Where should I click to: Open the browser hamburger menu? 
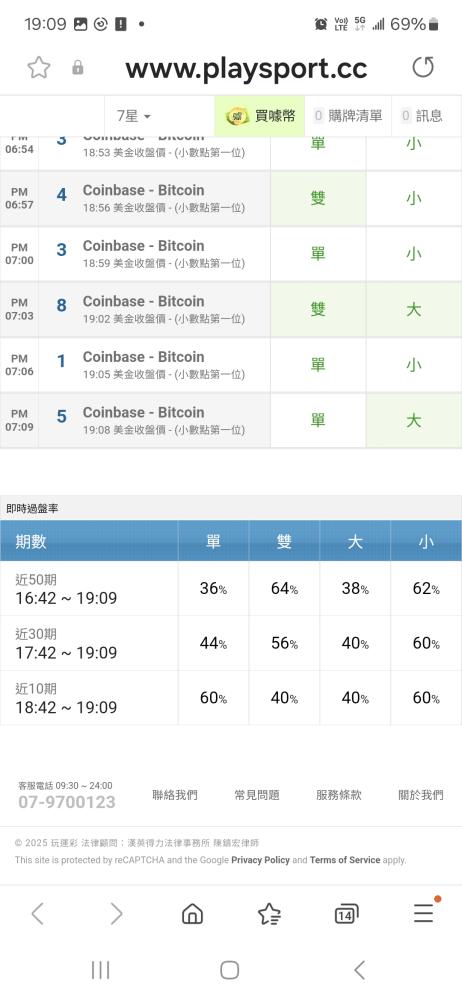point(424,912)
